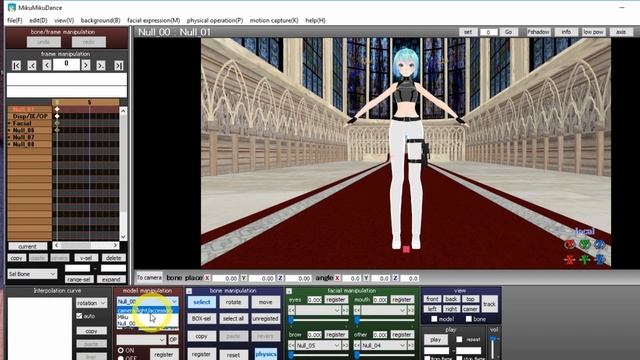Viewport: 640px width, 360px height.
Task: Open the brow Null_05 morph dropdown
Action: click(x=318, y=345)
